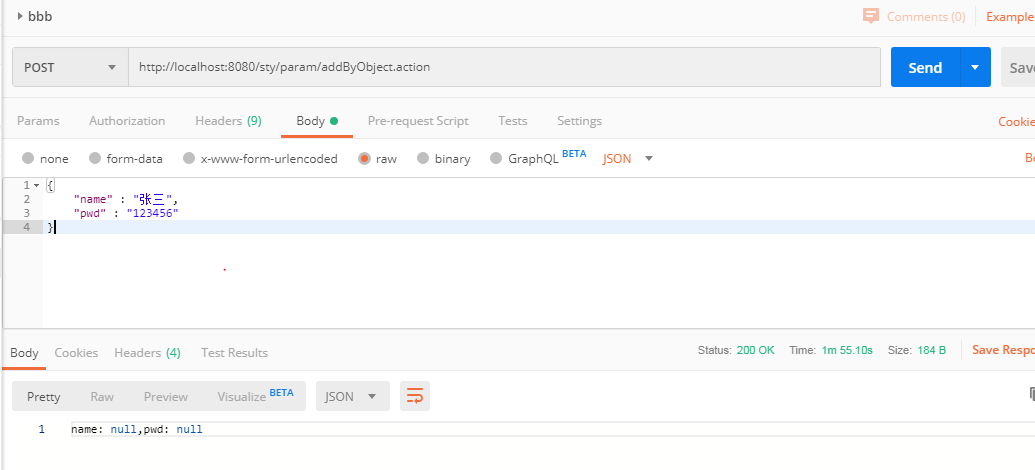Click the 200 OK status value

[x=755, y=350]
